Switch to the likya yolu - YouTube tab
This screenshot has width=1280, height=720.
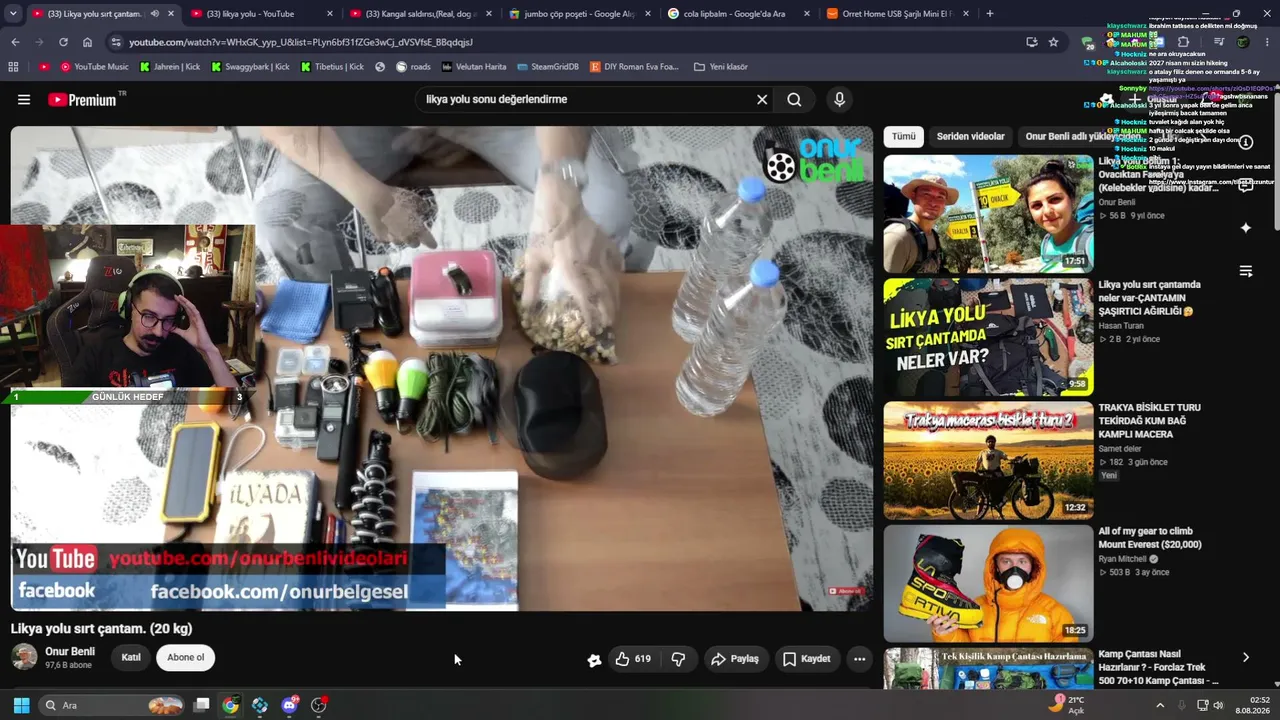pyautogui.click(x=262, y=14)
